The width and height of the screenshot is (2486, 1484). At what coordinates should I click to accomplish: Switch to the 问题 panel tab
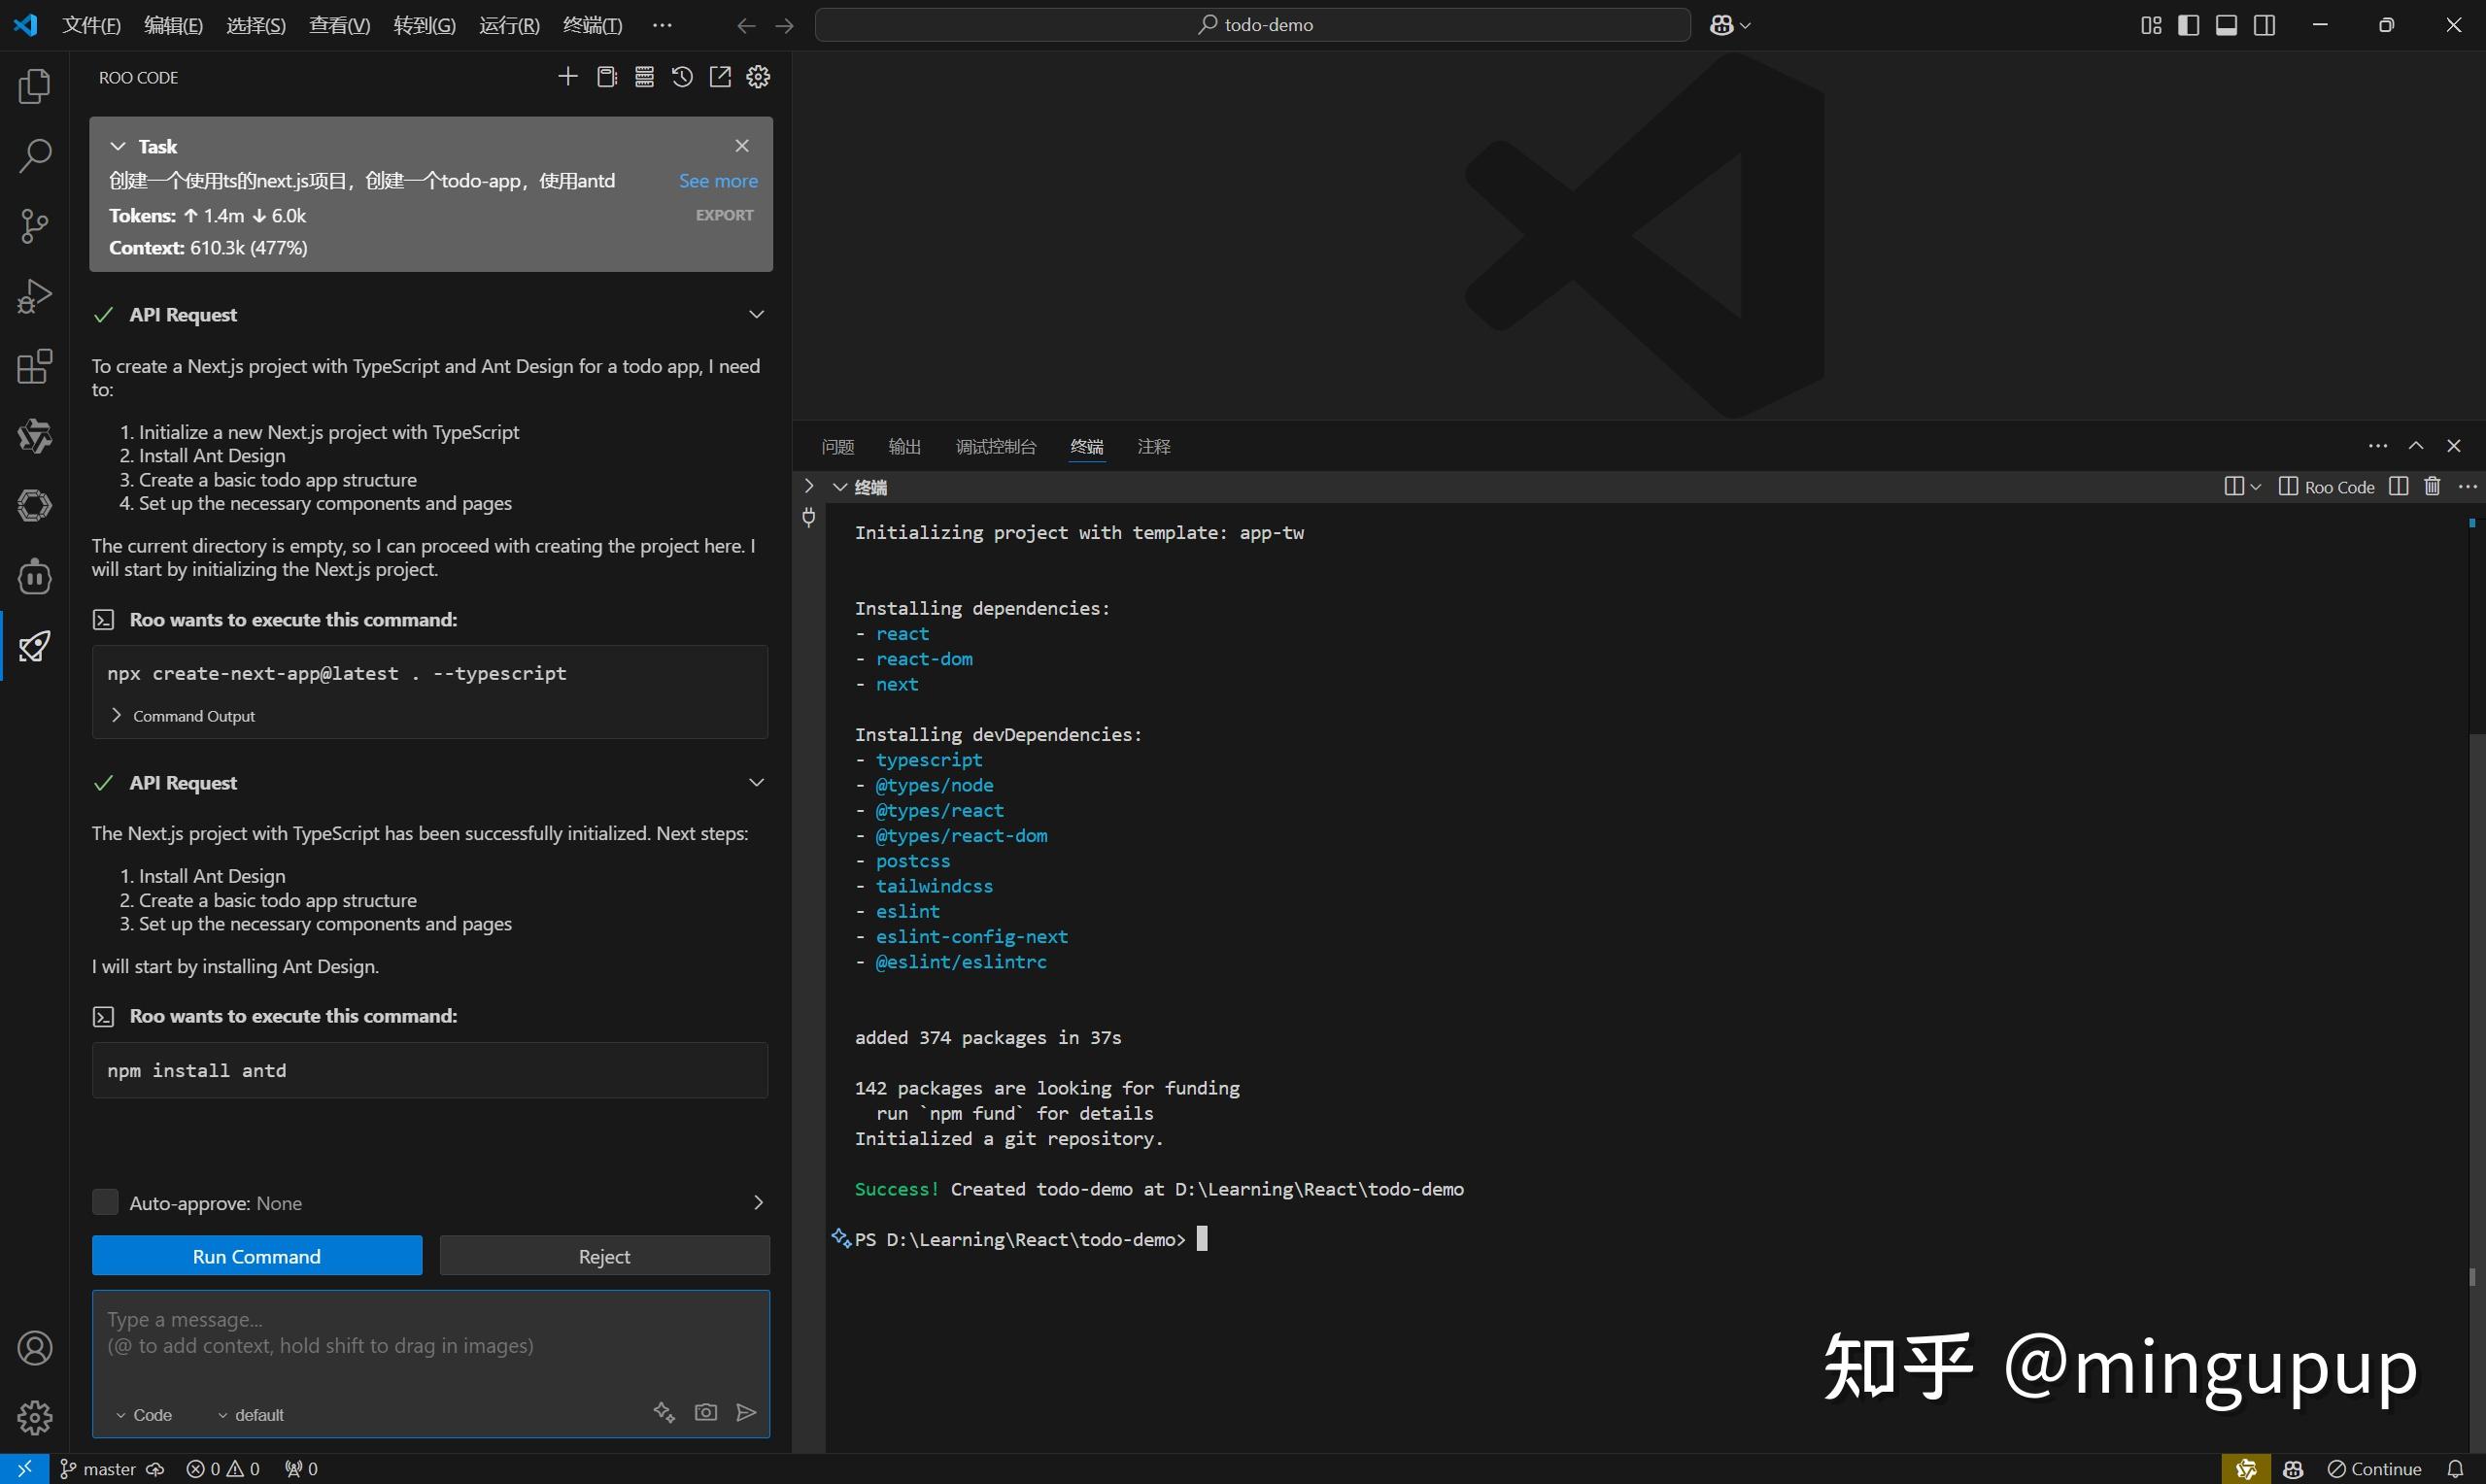tap(838, 447)
